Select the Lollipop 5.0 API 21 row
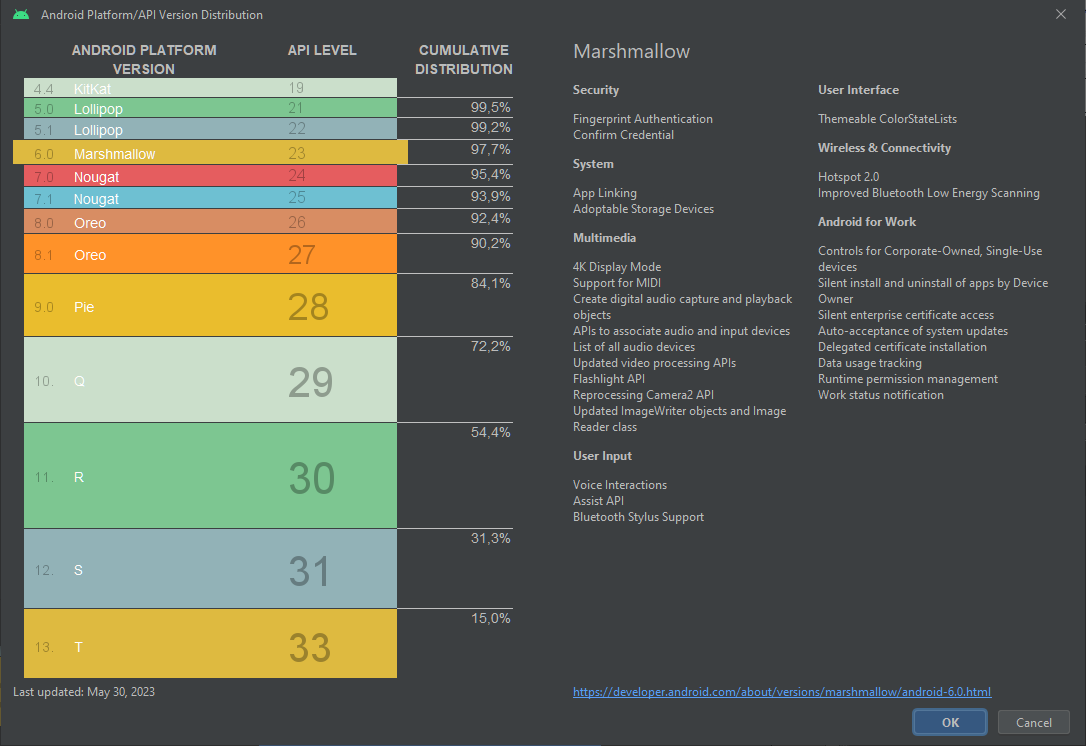 tap(210, 108)
